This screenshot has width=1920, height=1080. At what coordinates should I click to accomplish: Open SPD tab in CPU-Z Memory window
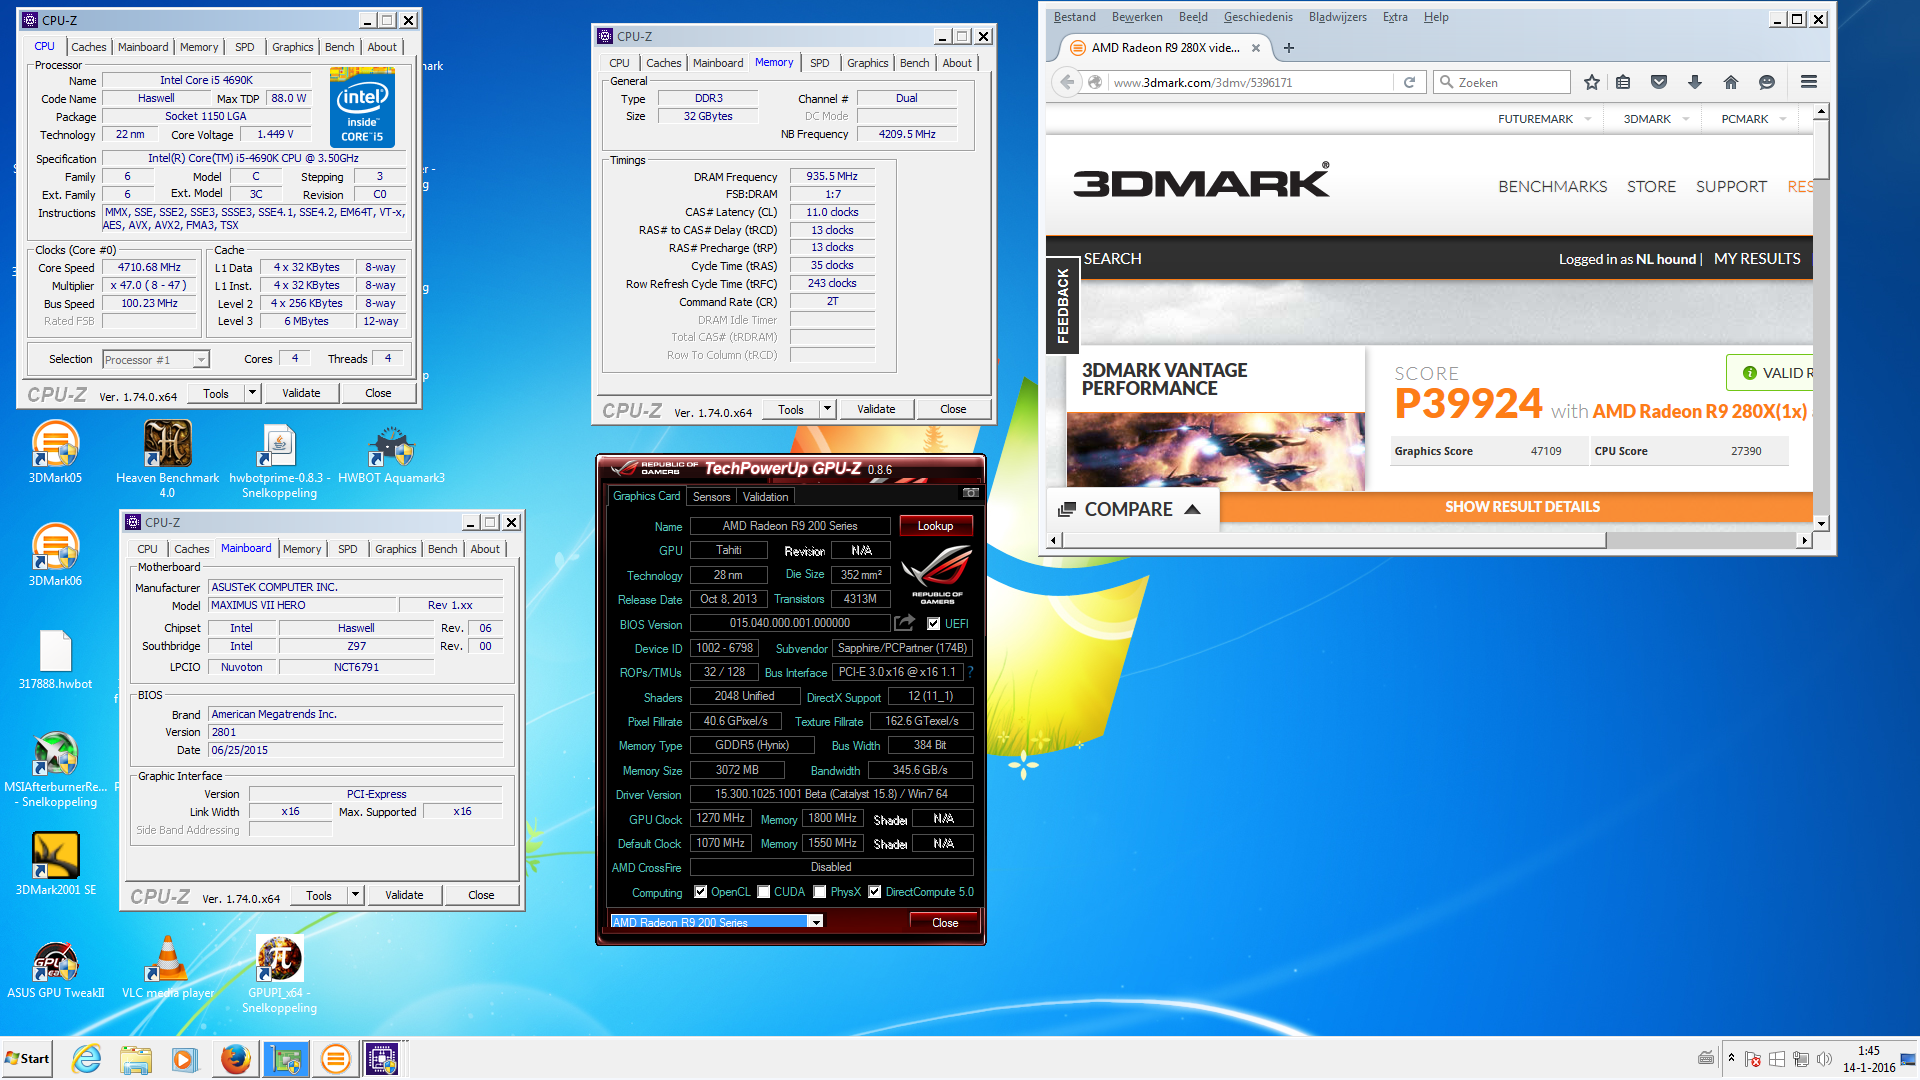point(820,63)
